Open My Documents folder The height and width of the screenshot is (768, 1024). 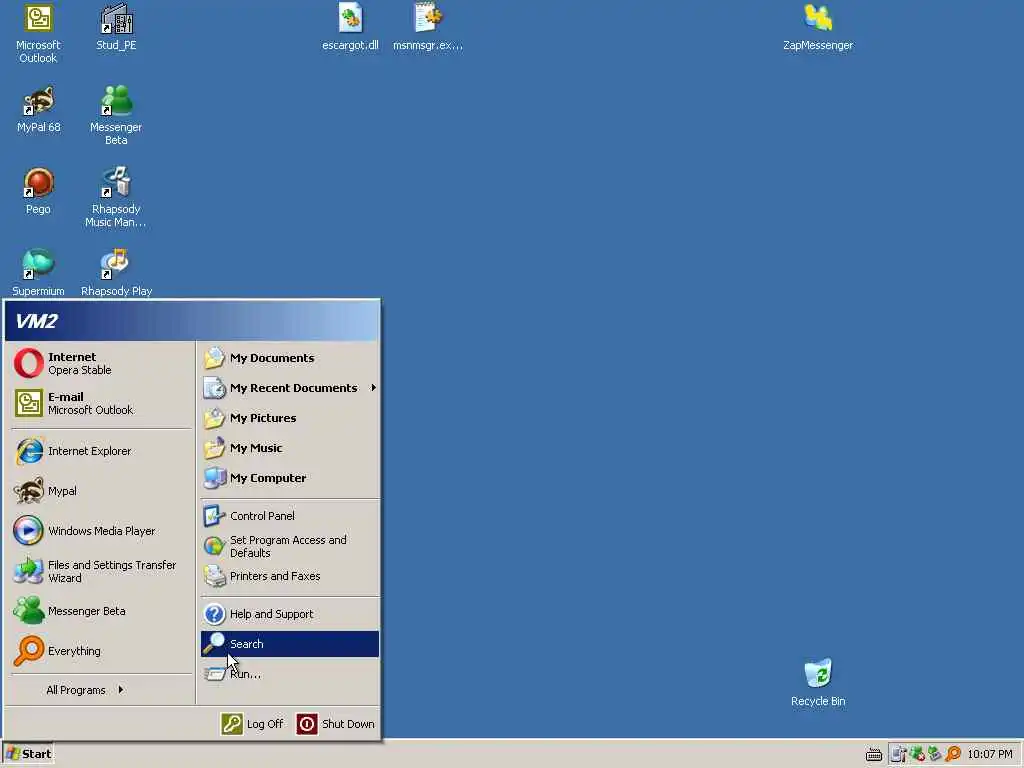click(289, 358)
